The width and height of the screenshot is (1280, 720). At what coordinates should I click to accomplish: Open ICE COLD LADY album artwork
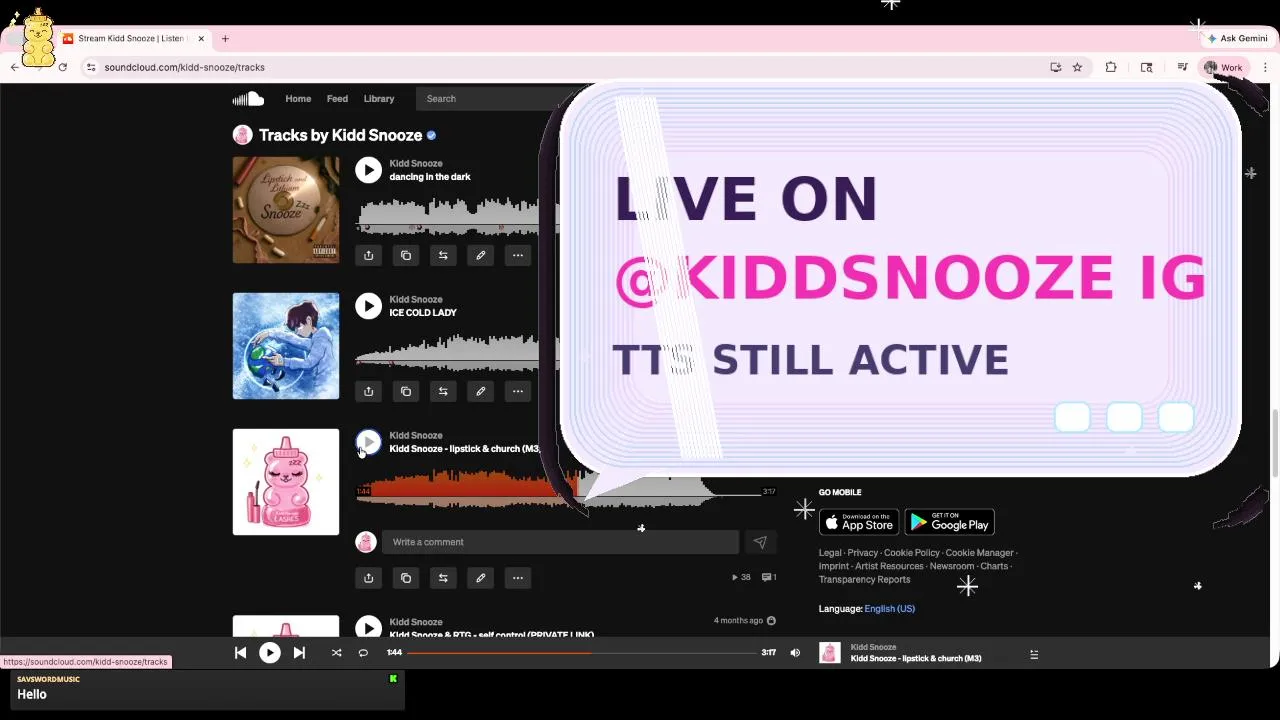[x=286, y=346]
